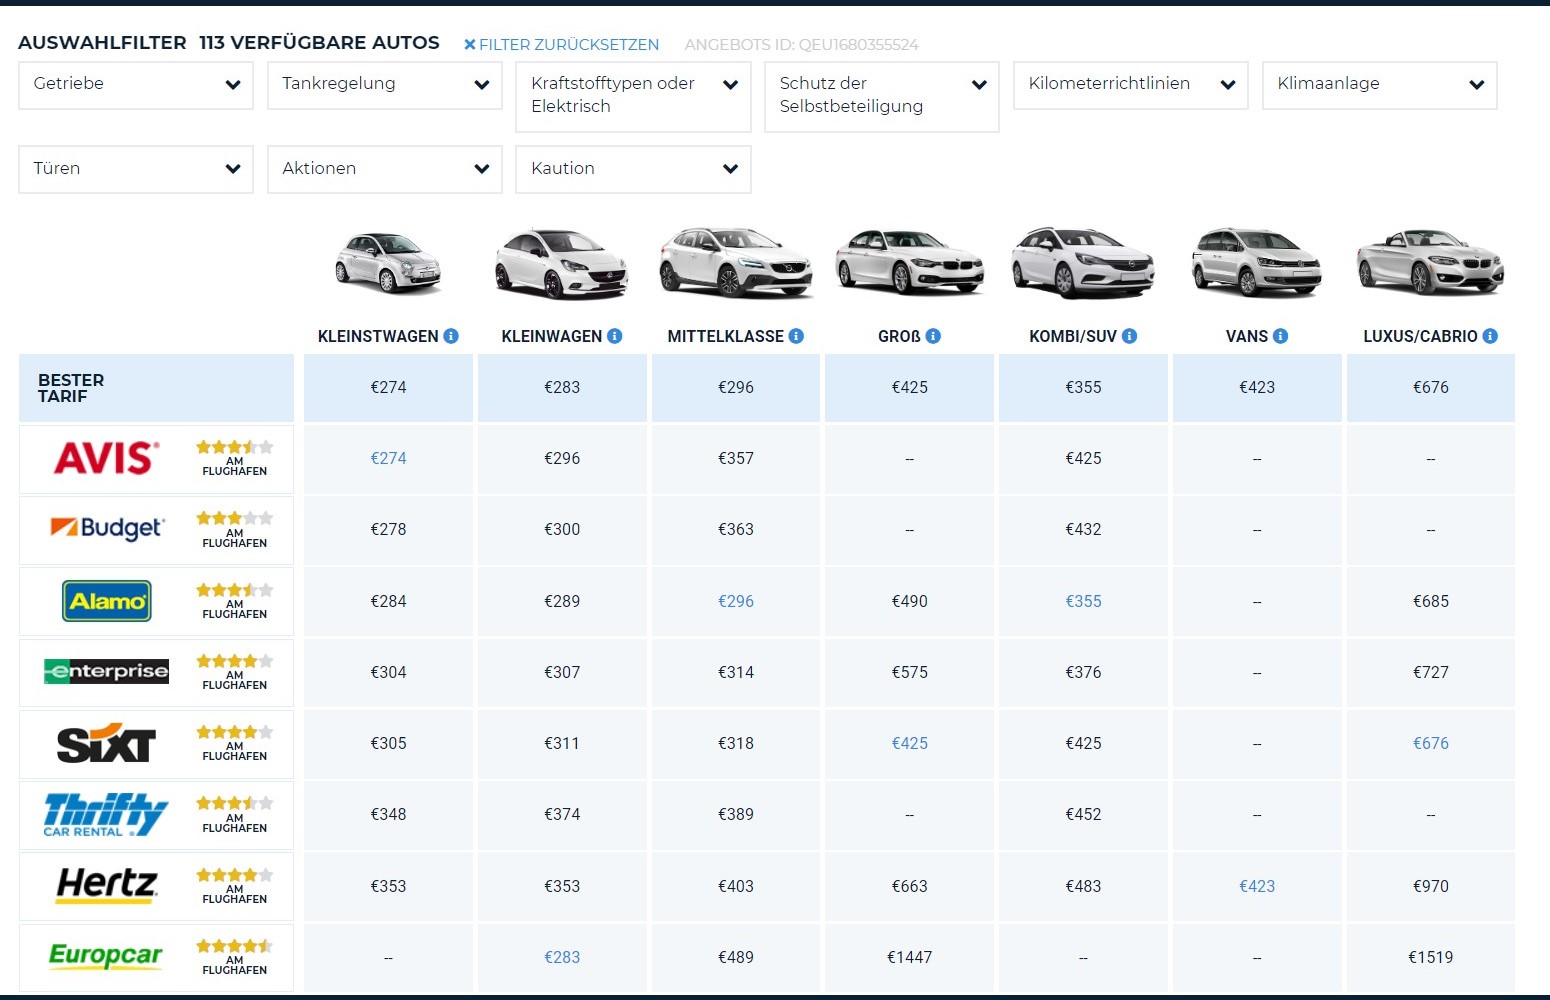Screen dimensions: 1550x1000
Task: Open Vans info icon
Action: (1280, 336)
